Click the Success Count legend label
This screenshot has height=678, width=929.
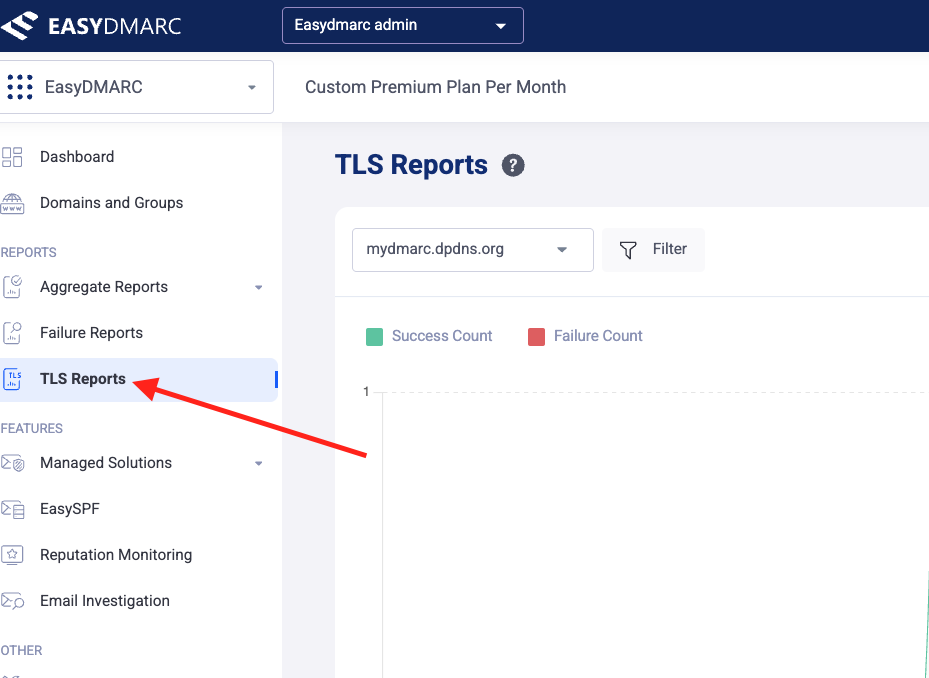[x=442, y=336]
